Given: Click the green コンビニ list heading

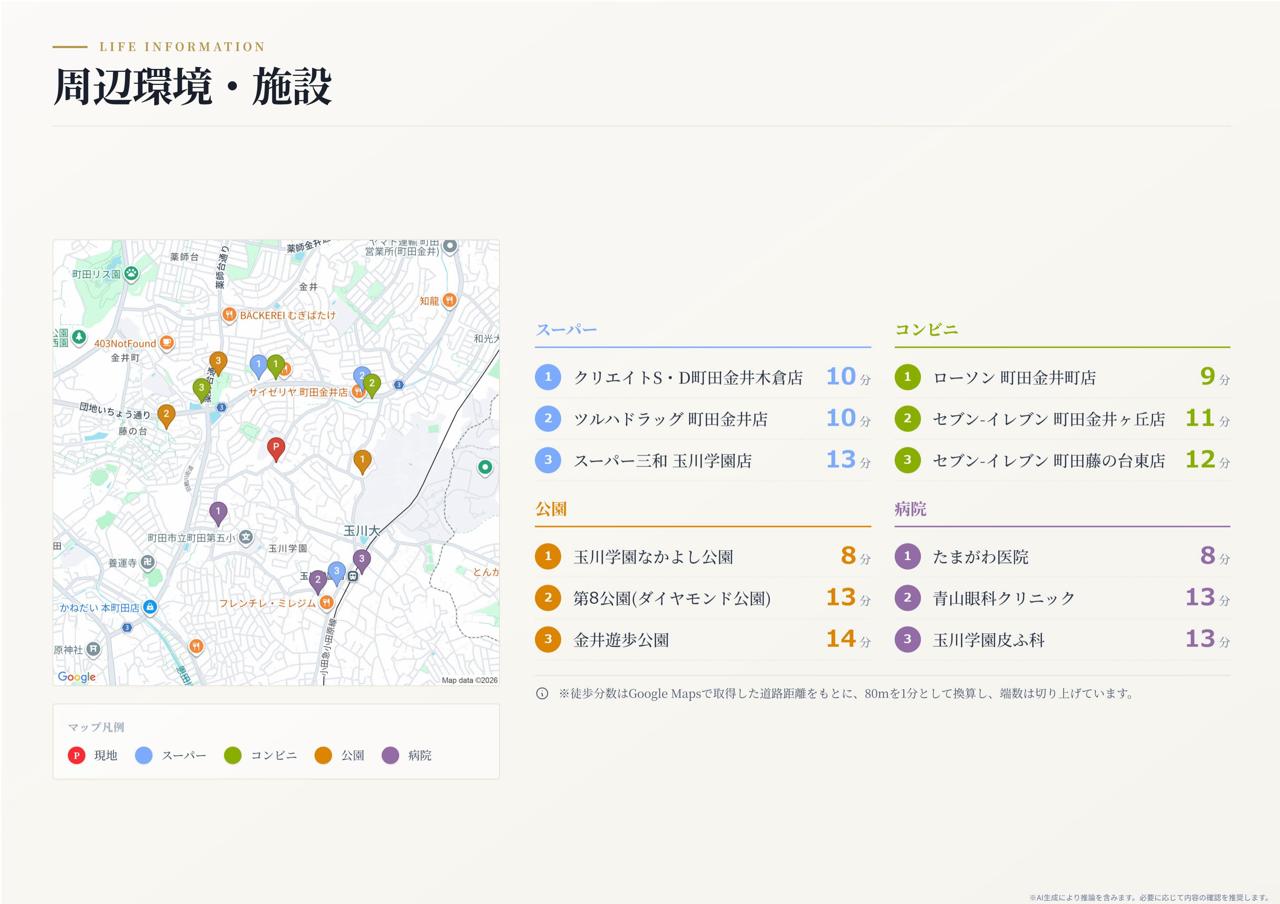Looking at the screenshot, I should coord(926,329).
